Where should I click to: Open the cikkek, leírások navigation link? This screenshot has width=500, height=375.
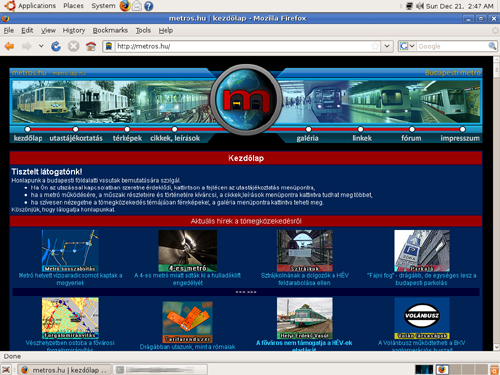[x=175, y=138]
